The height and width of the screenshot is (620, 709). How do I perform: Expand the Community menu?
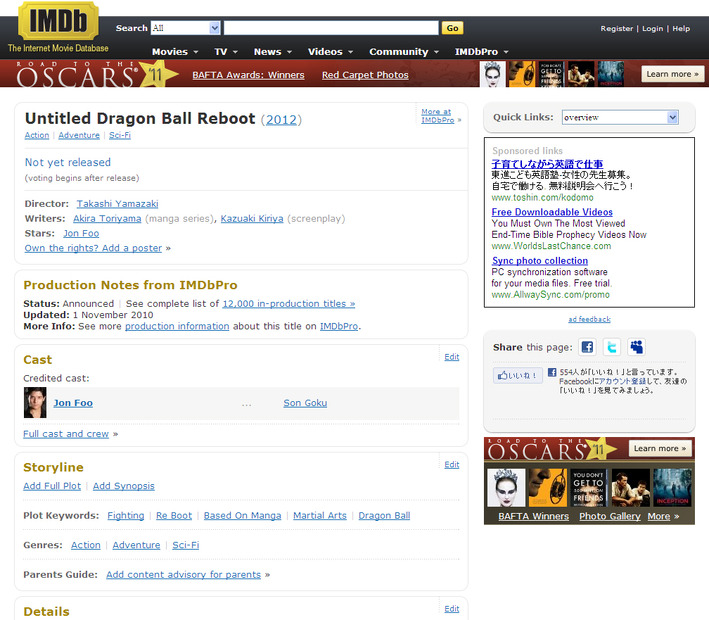[404, 52]
